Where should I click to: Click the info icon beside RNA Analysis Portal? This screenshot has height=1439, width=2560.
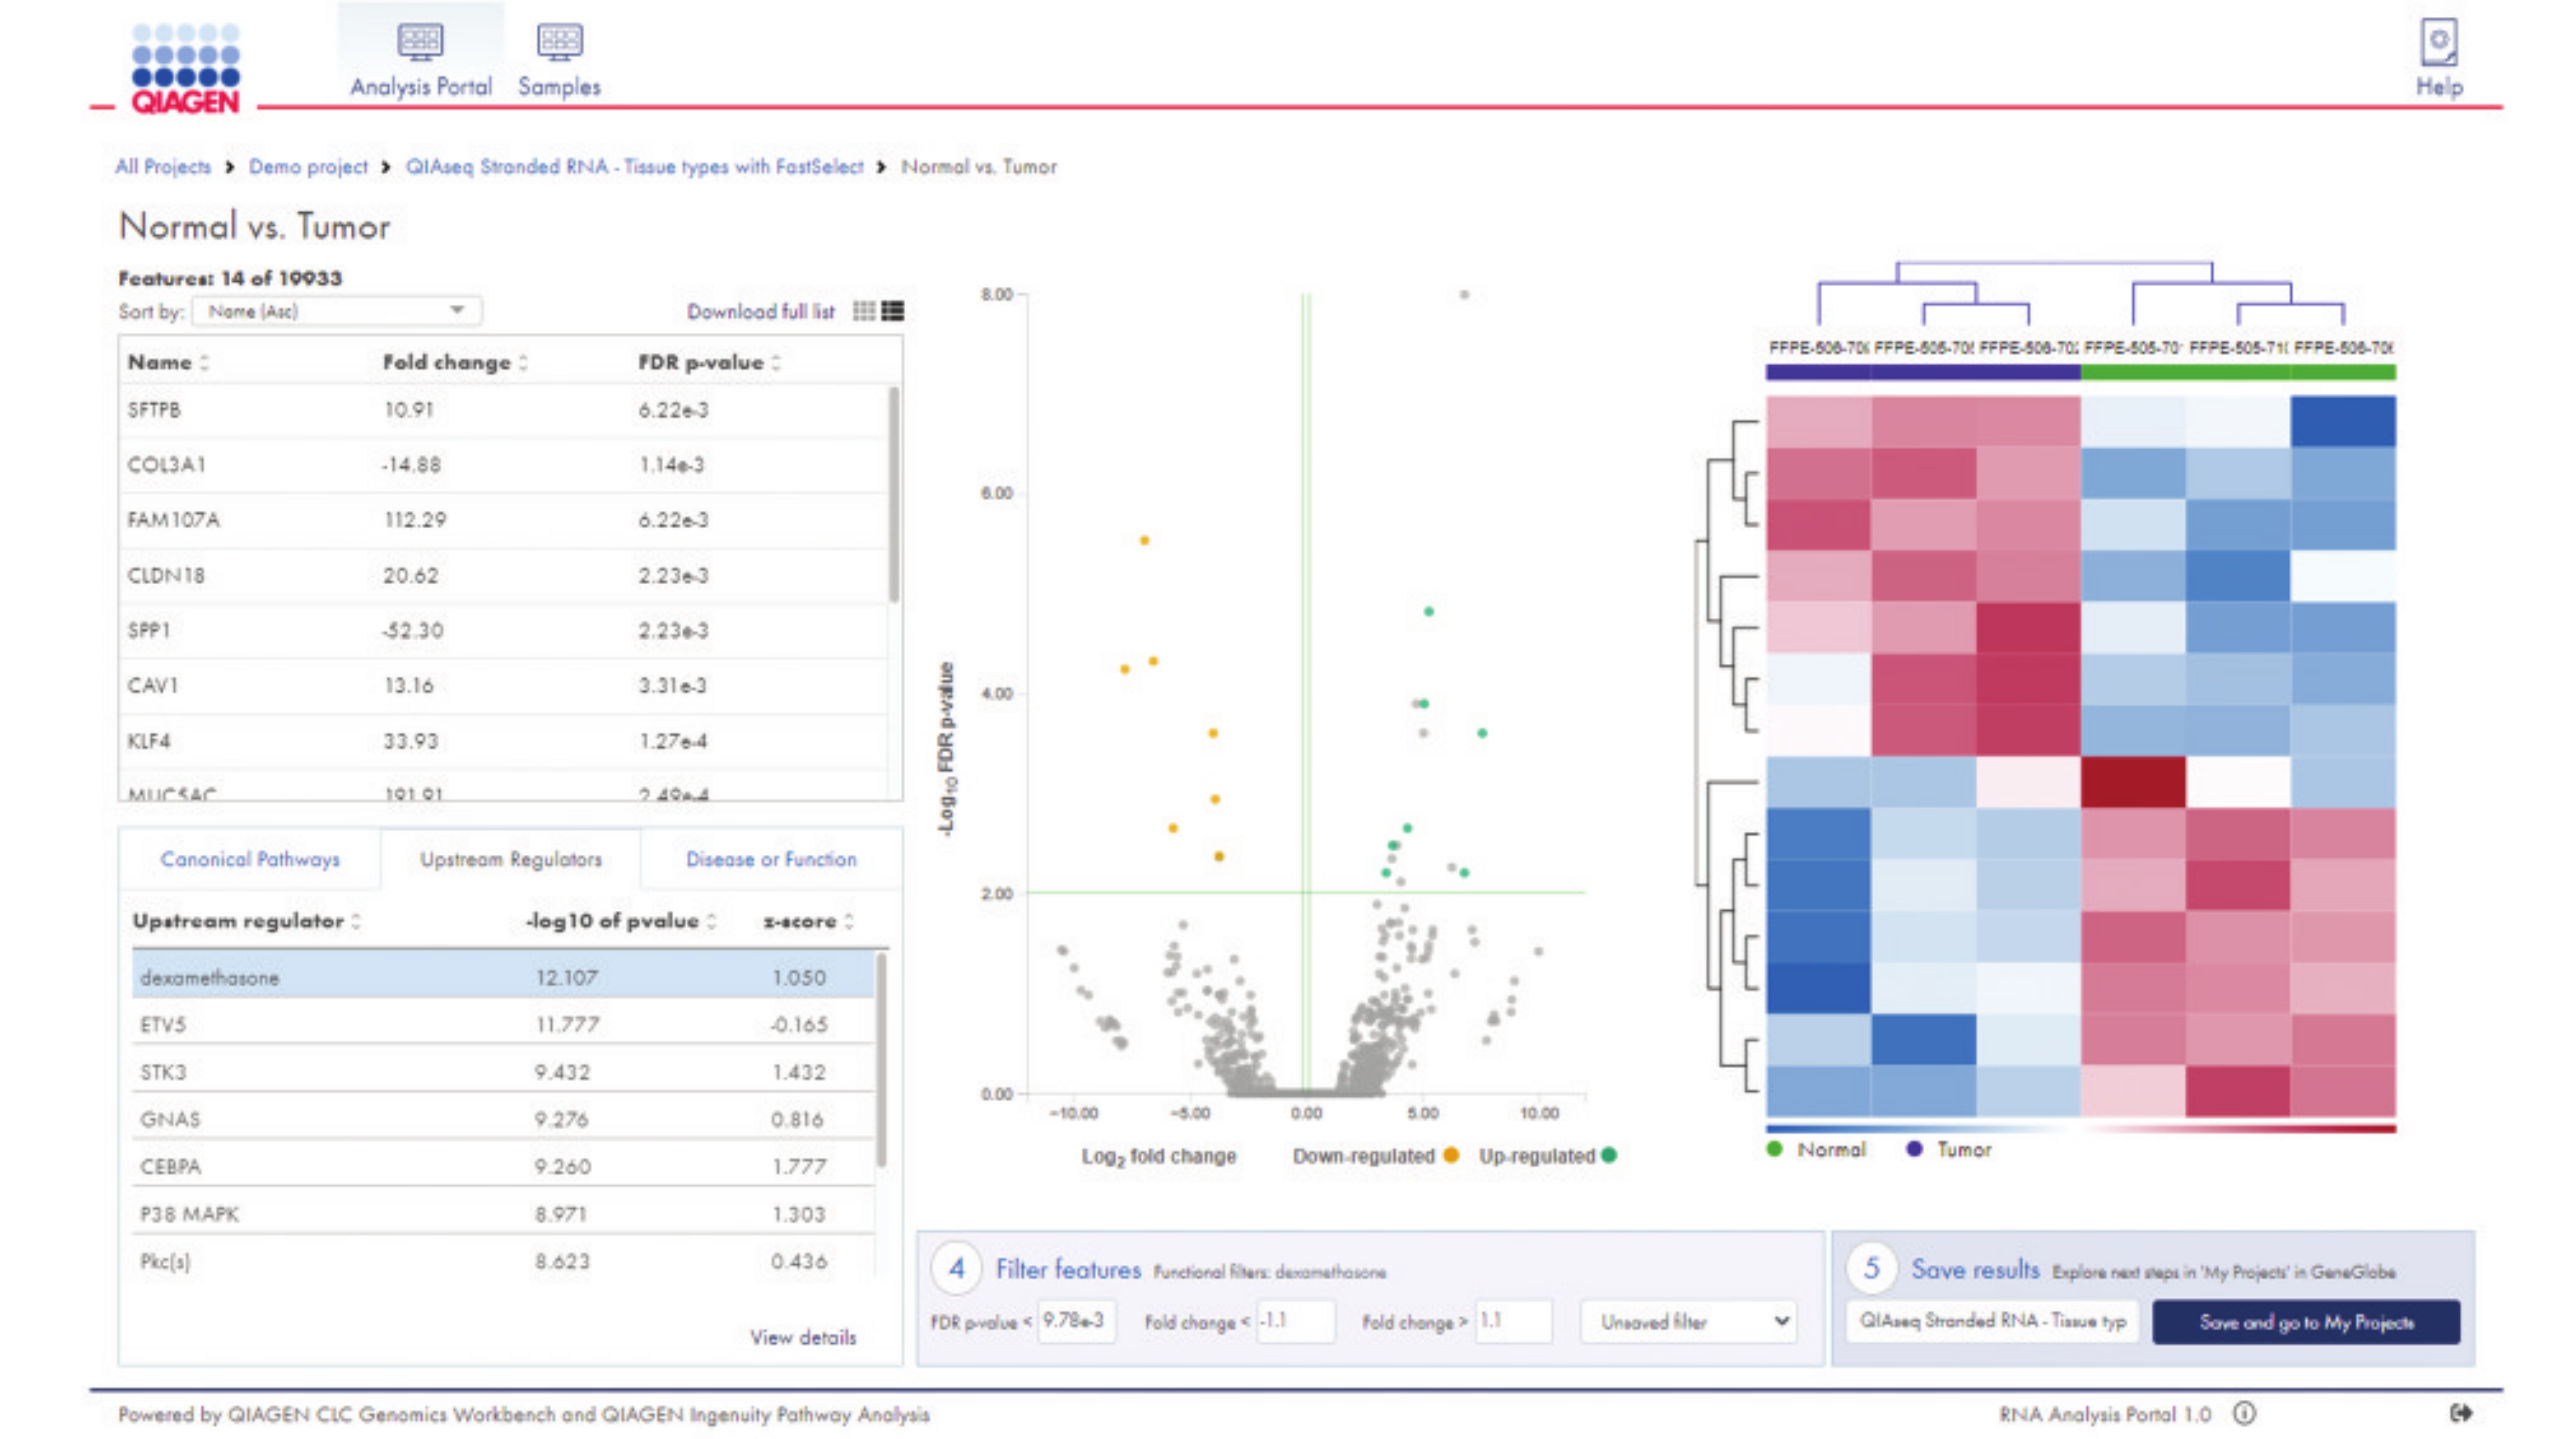[2245, 1413]
